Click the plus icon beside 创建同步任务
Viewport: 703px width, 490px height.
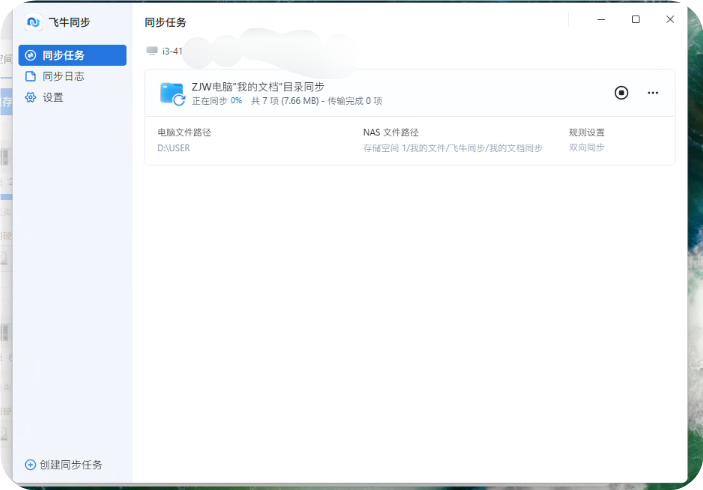tap(30, 464)
